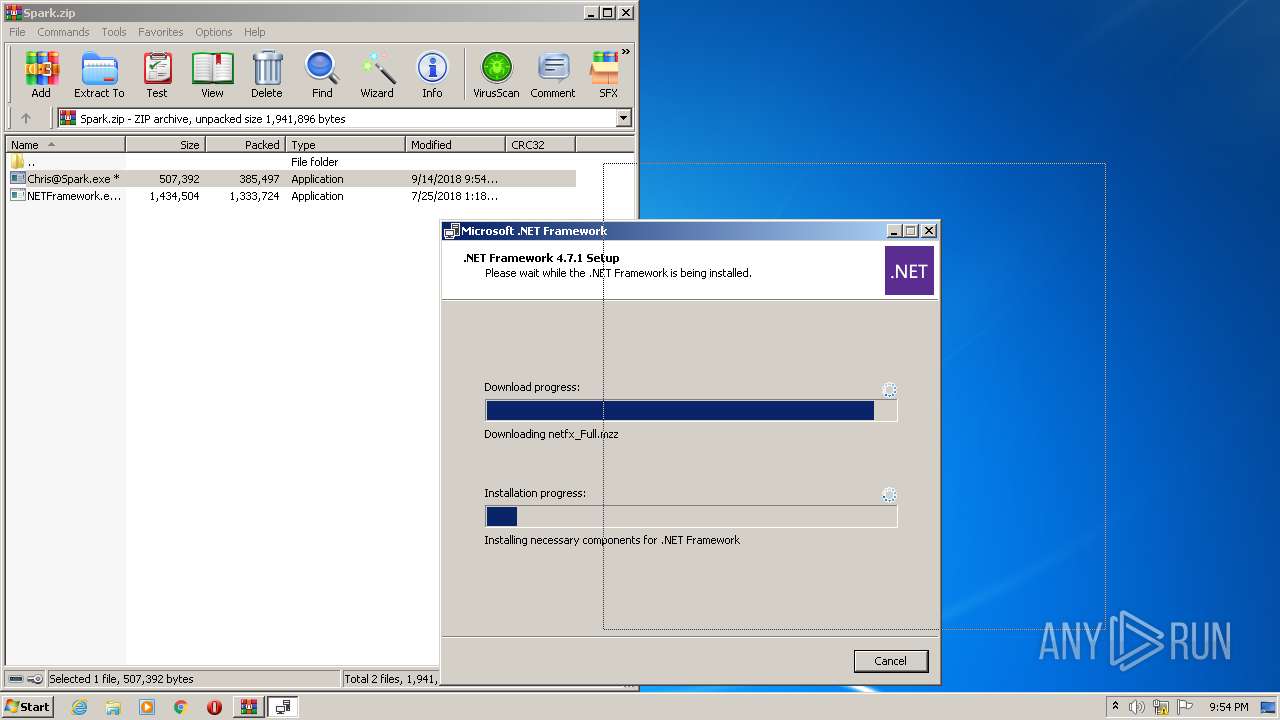The width and height of the screenshot is (1280, 720).
Task: Click the Download progress bar
Action: (691, 411)
